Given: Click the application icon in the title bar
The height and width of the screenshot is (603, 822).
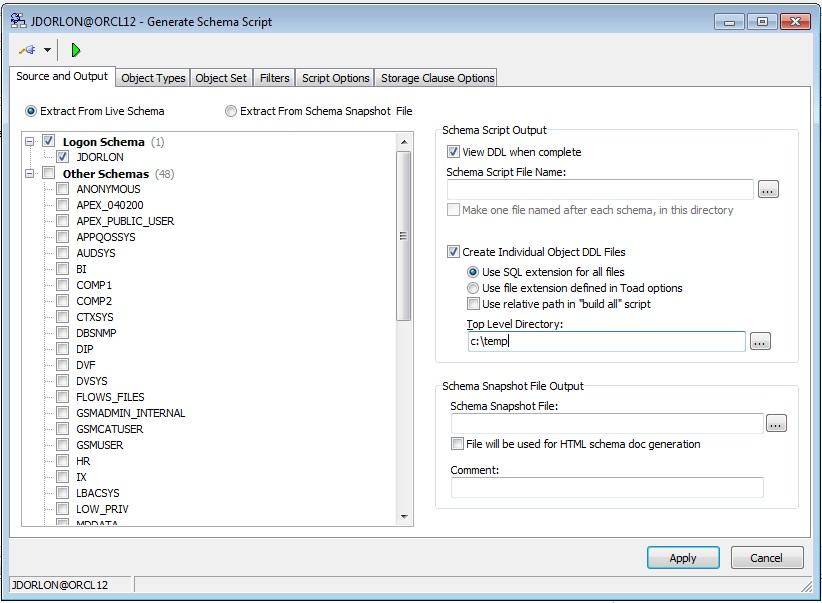Looking at the screenshot, I should 18,21.
